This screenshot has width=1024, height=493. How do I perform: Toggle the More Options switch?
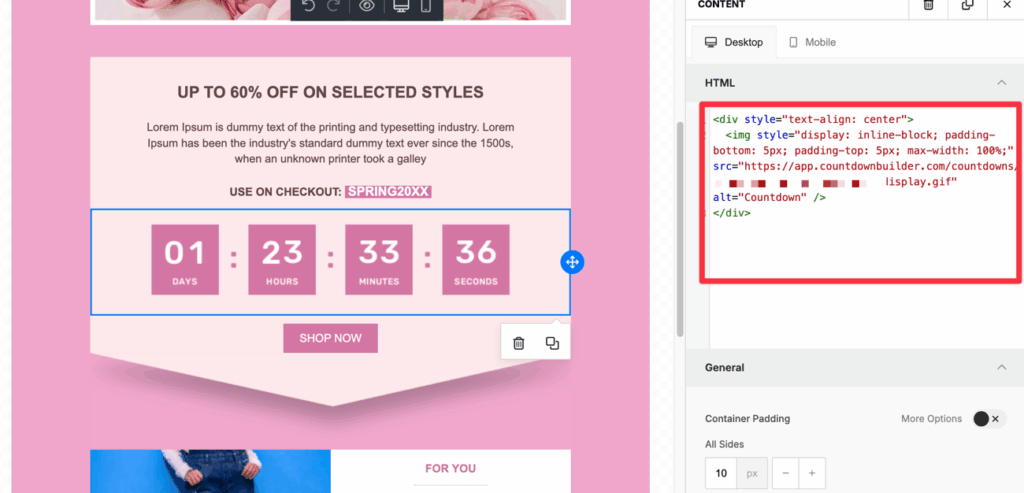click(x=989, y=419)
